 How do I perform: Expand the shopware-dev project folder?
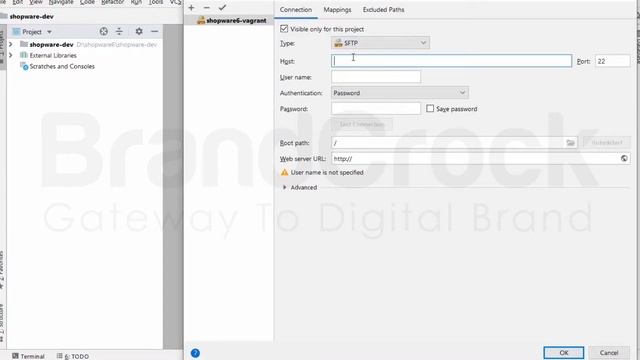[x=11, y=44]
